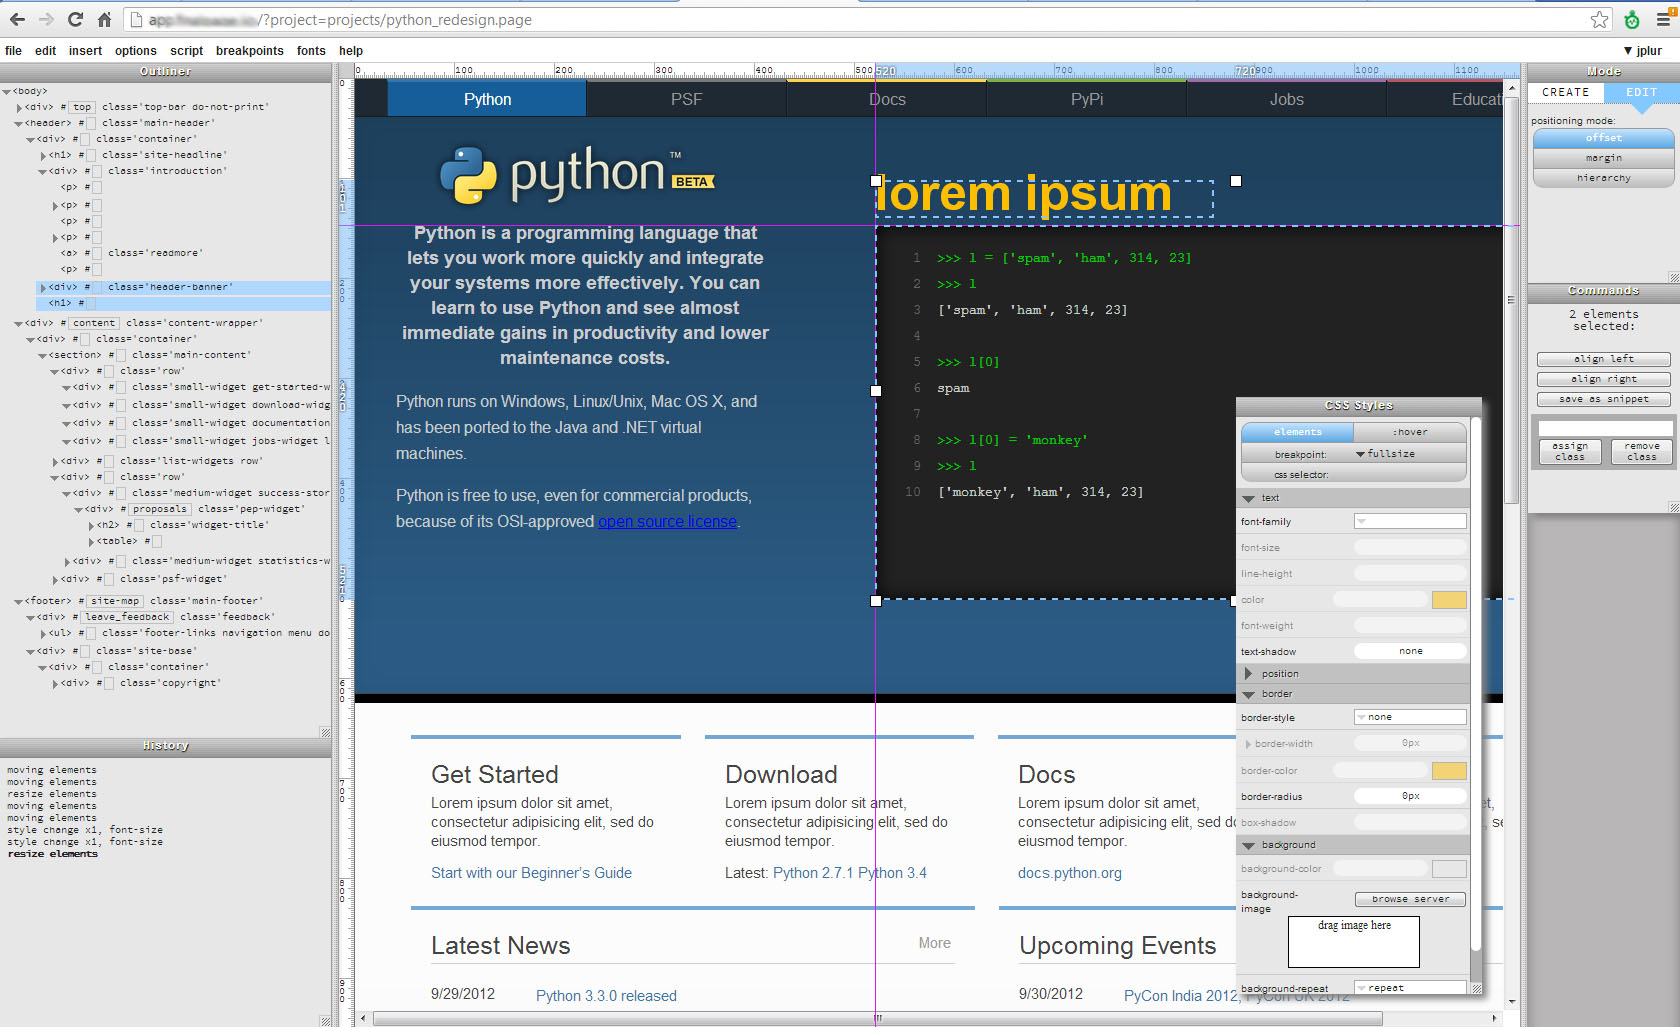Viewport: 1680px width, 1027px height.
Task: Click the align left command button
Action: (x=1603, y=359)
